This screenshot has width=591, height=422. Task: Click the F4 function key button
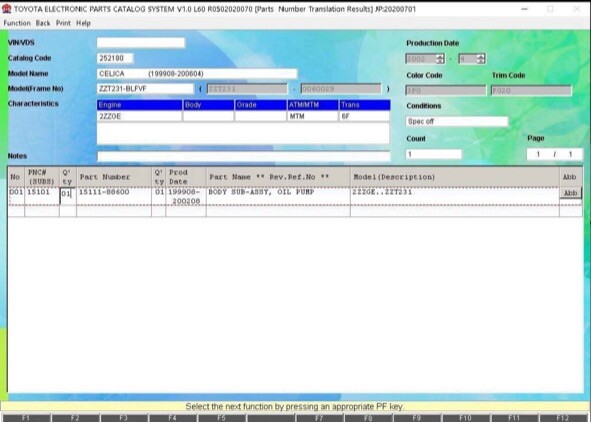tap(173, 418)
